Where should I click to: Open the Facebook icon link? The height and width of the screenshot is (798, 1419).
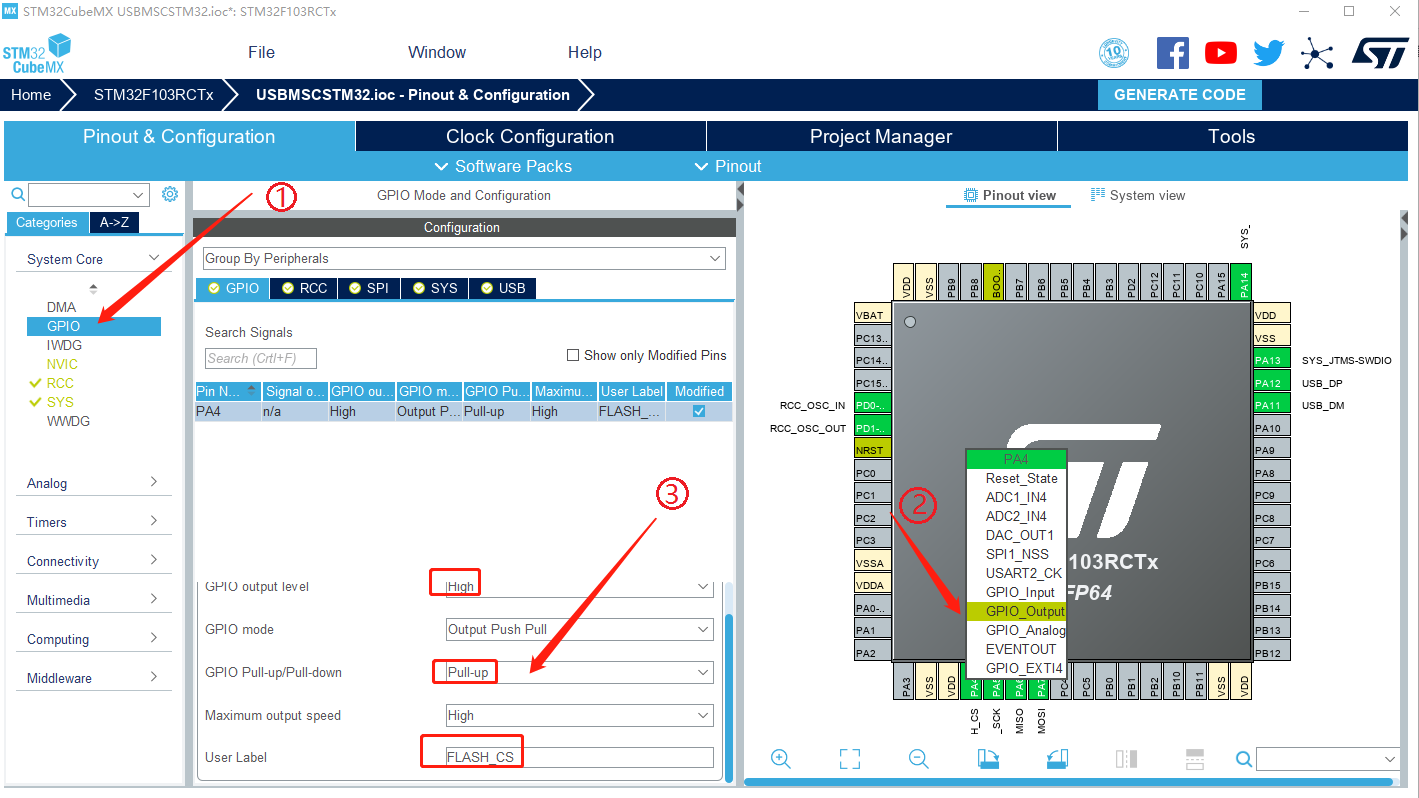(1172, 53)
